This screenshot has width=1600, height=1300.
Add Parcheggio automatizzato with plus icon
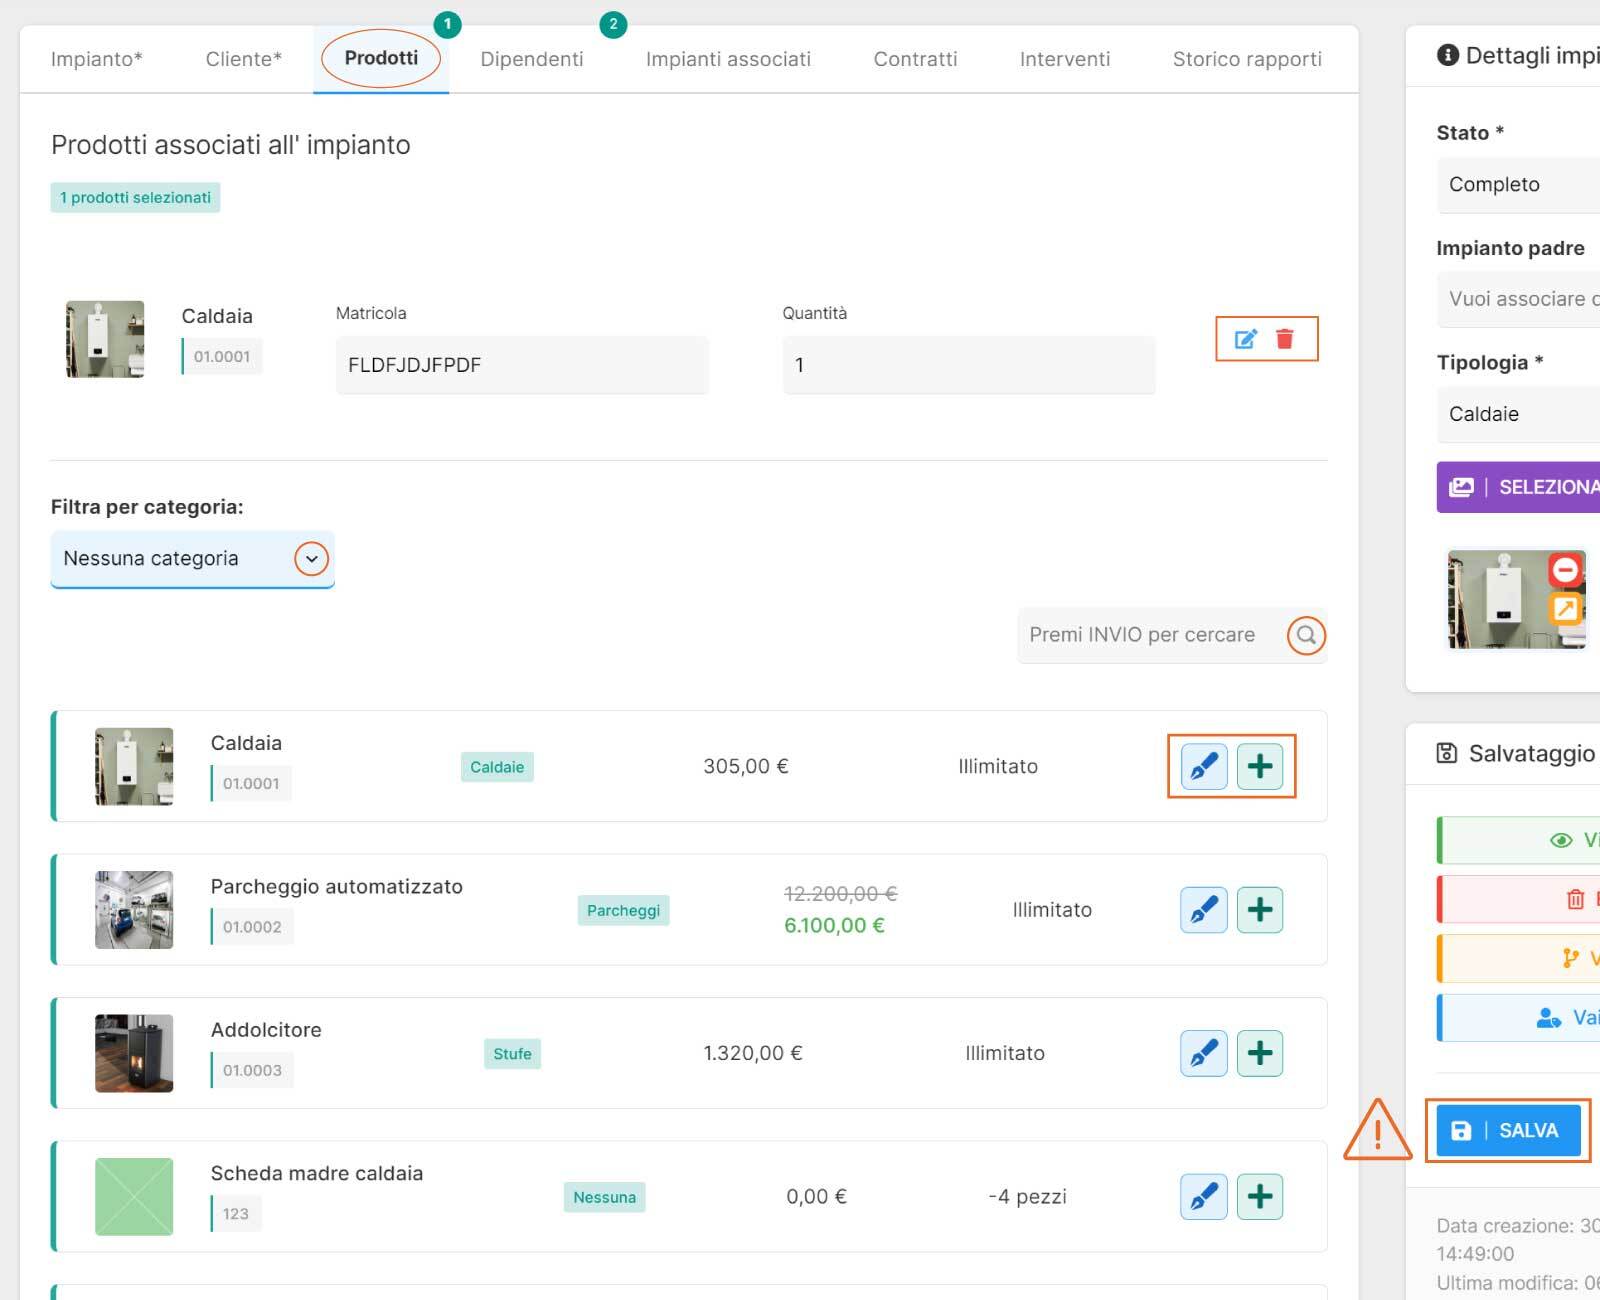click(x=1260, y=910)
